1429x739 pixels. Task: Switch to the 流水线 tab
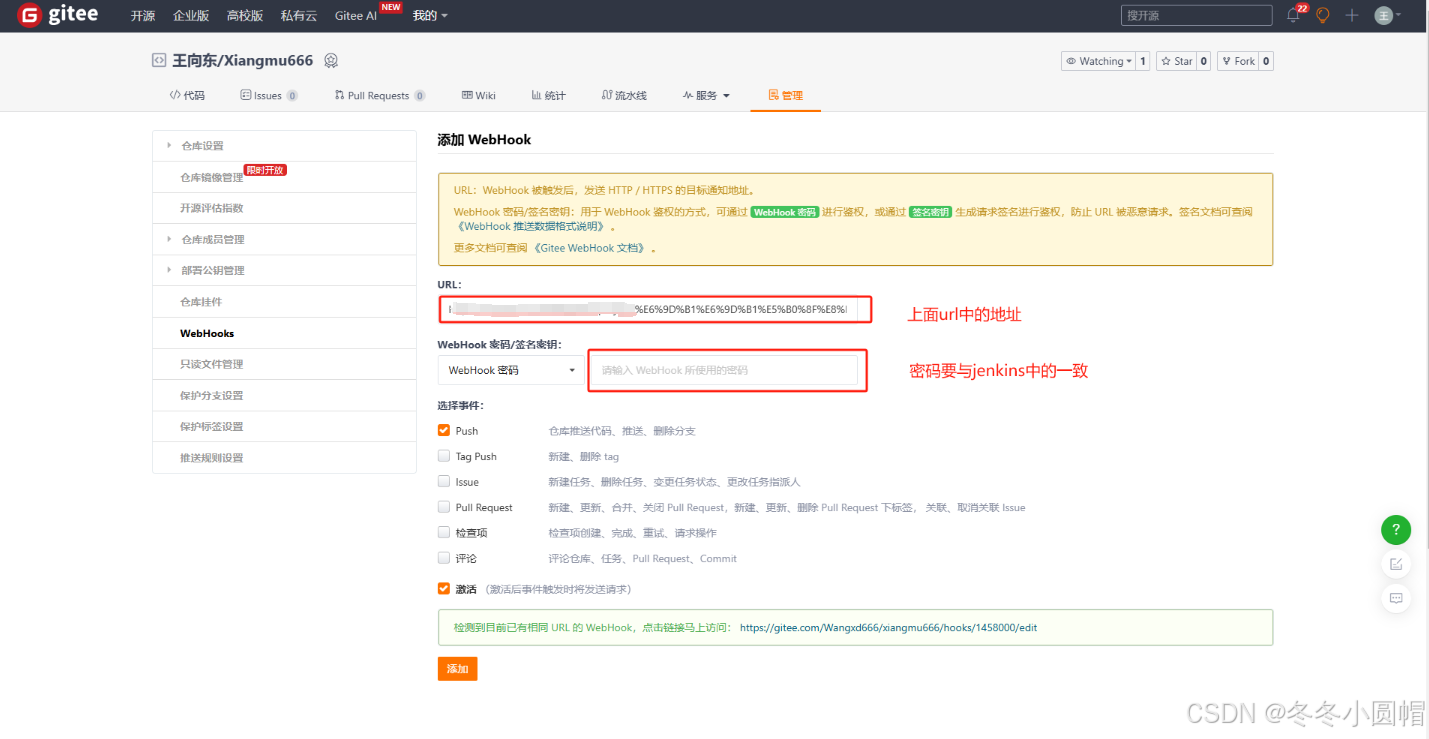(624, 95)
